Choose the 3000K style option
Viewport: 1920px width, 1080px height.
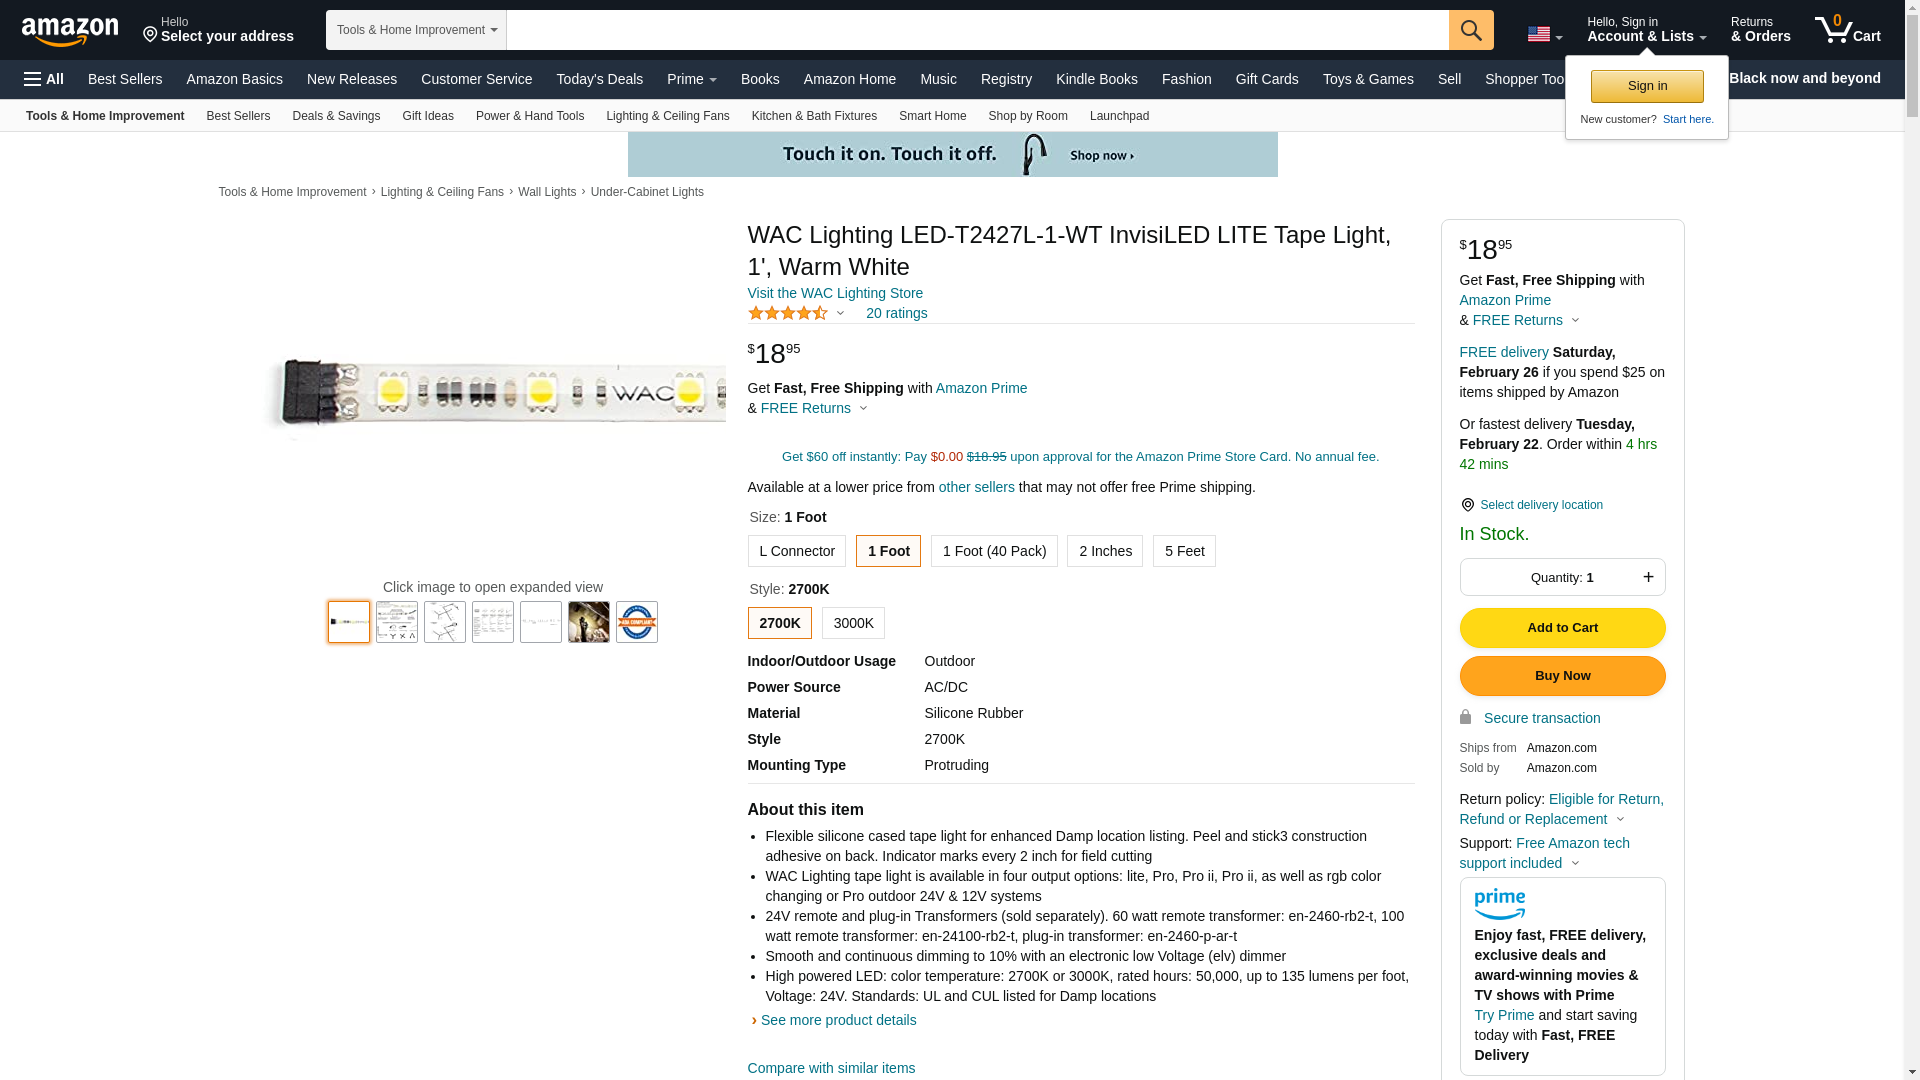853,623
